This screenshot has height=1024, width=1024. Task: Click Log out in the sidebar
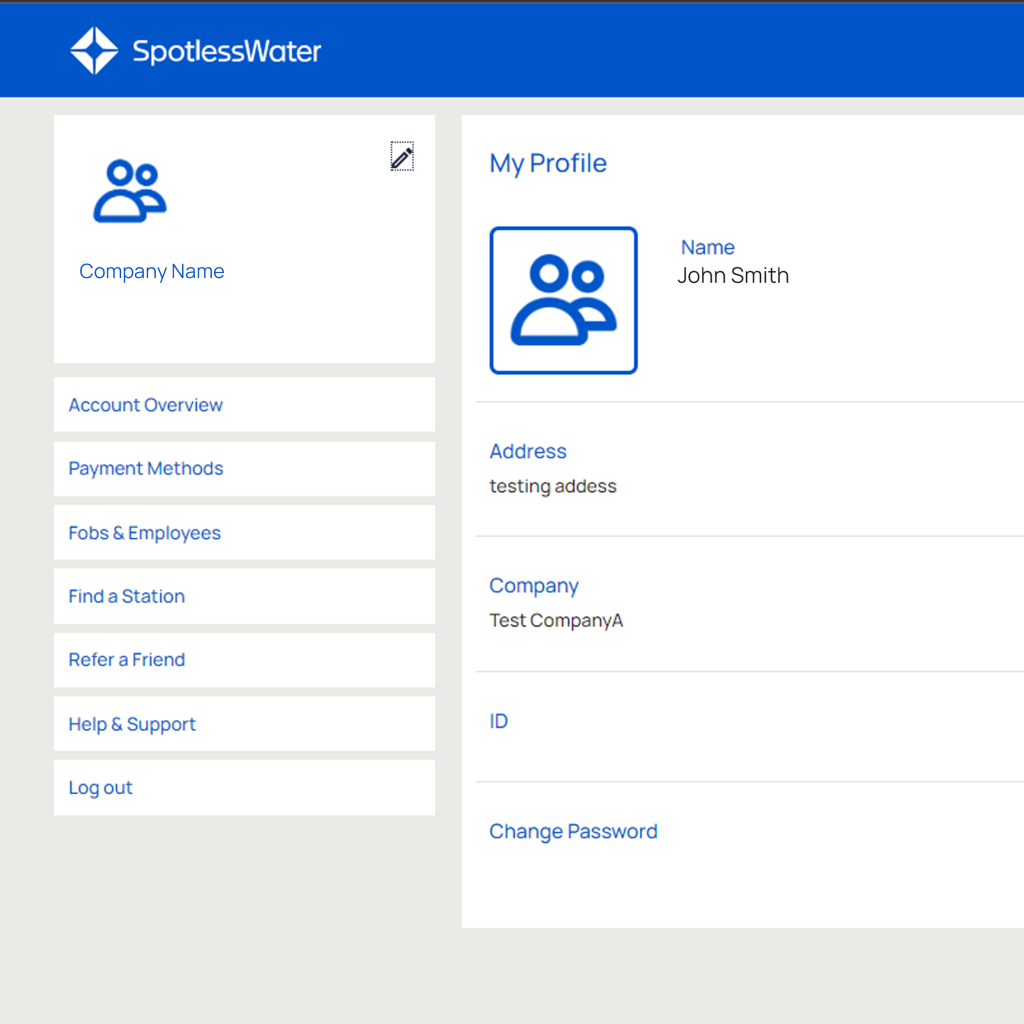tap(244, 788)
